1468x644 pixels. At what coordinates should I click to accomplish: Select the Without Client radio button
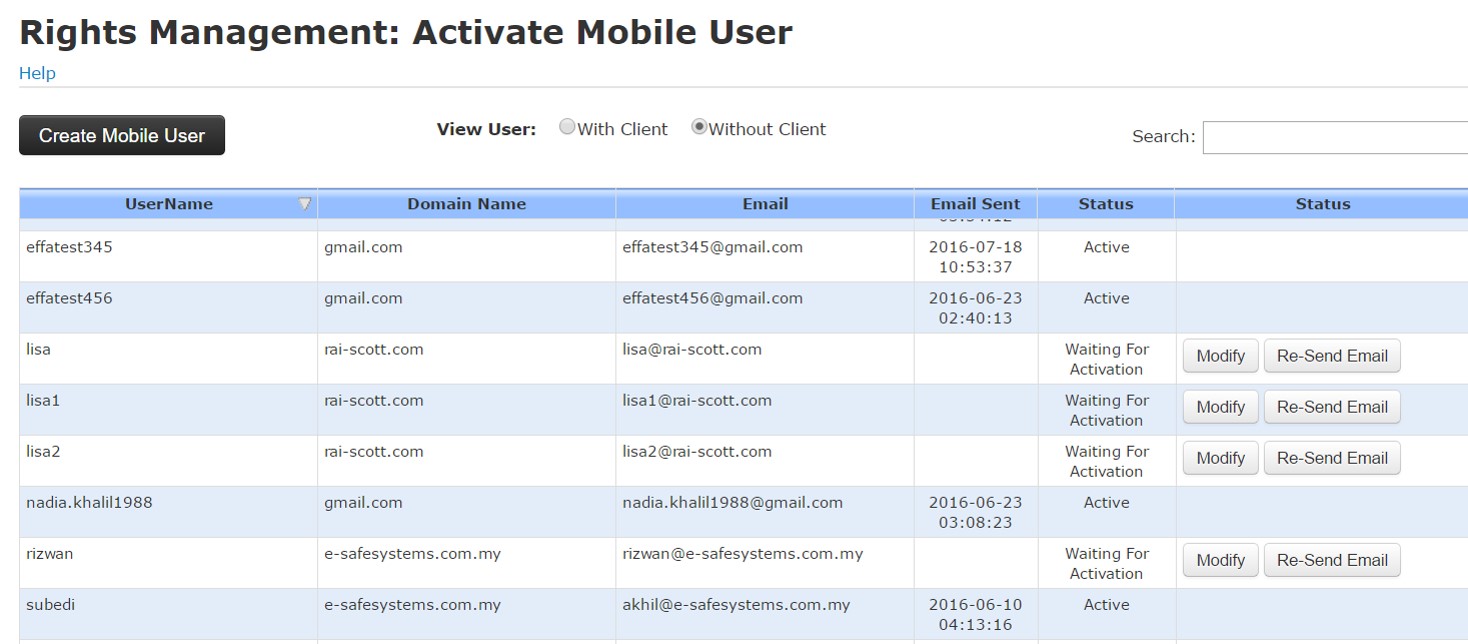point(699,128)
